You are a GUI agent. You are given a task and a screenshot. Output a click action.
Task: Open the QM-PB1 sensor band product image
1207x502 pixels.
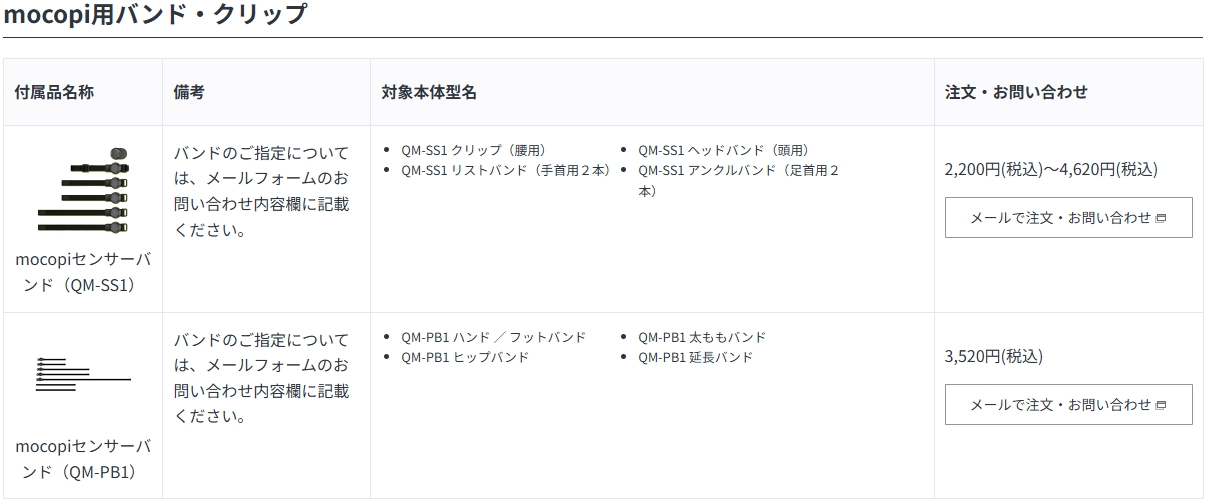[x=83, y=374]
